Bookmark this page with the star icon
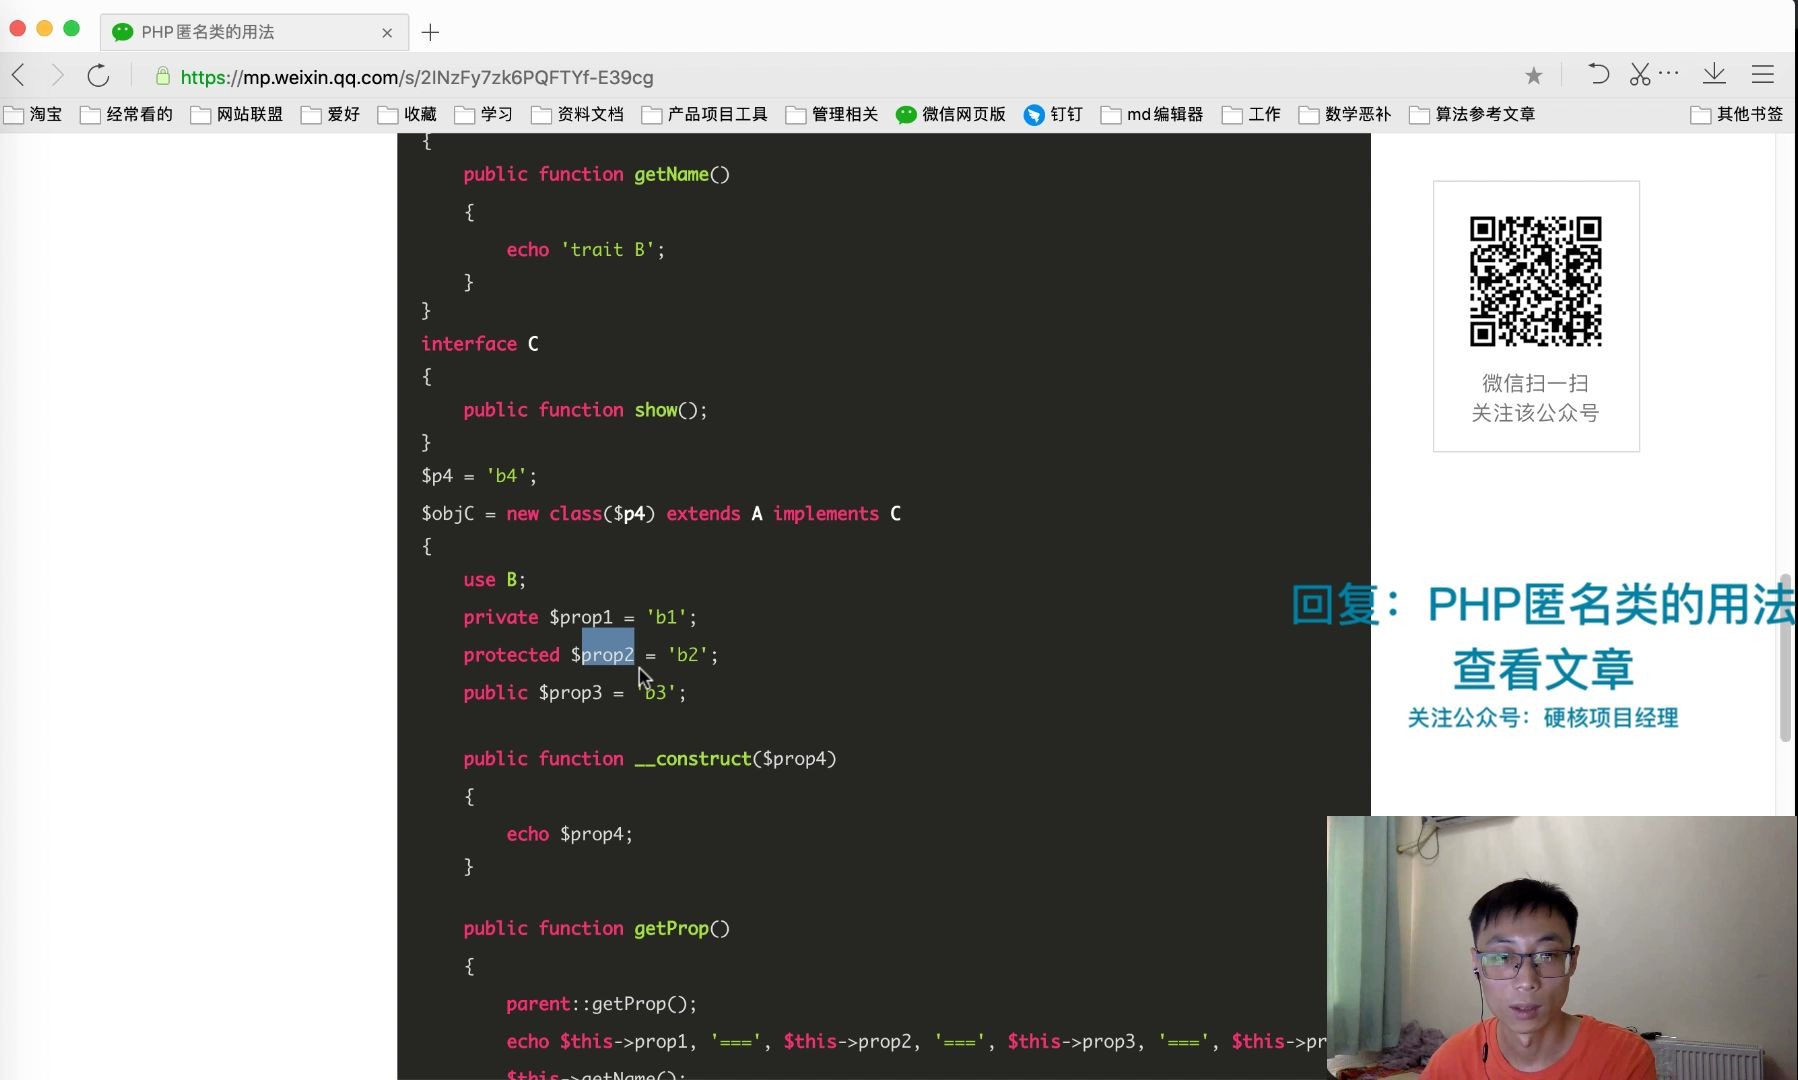This screenshot has height=1080, width=1798. 1534,75
